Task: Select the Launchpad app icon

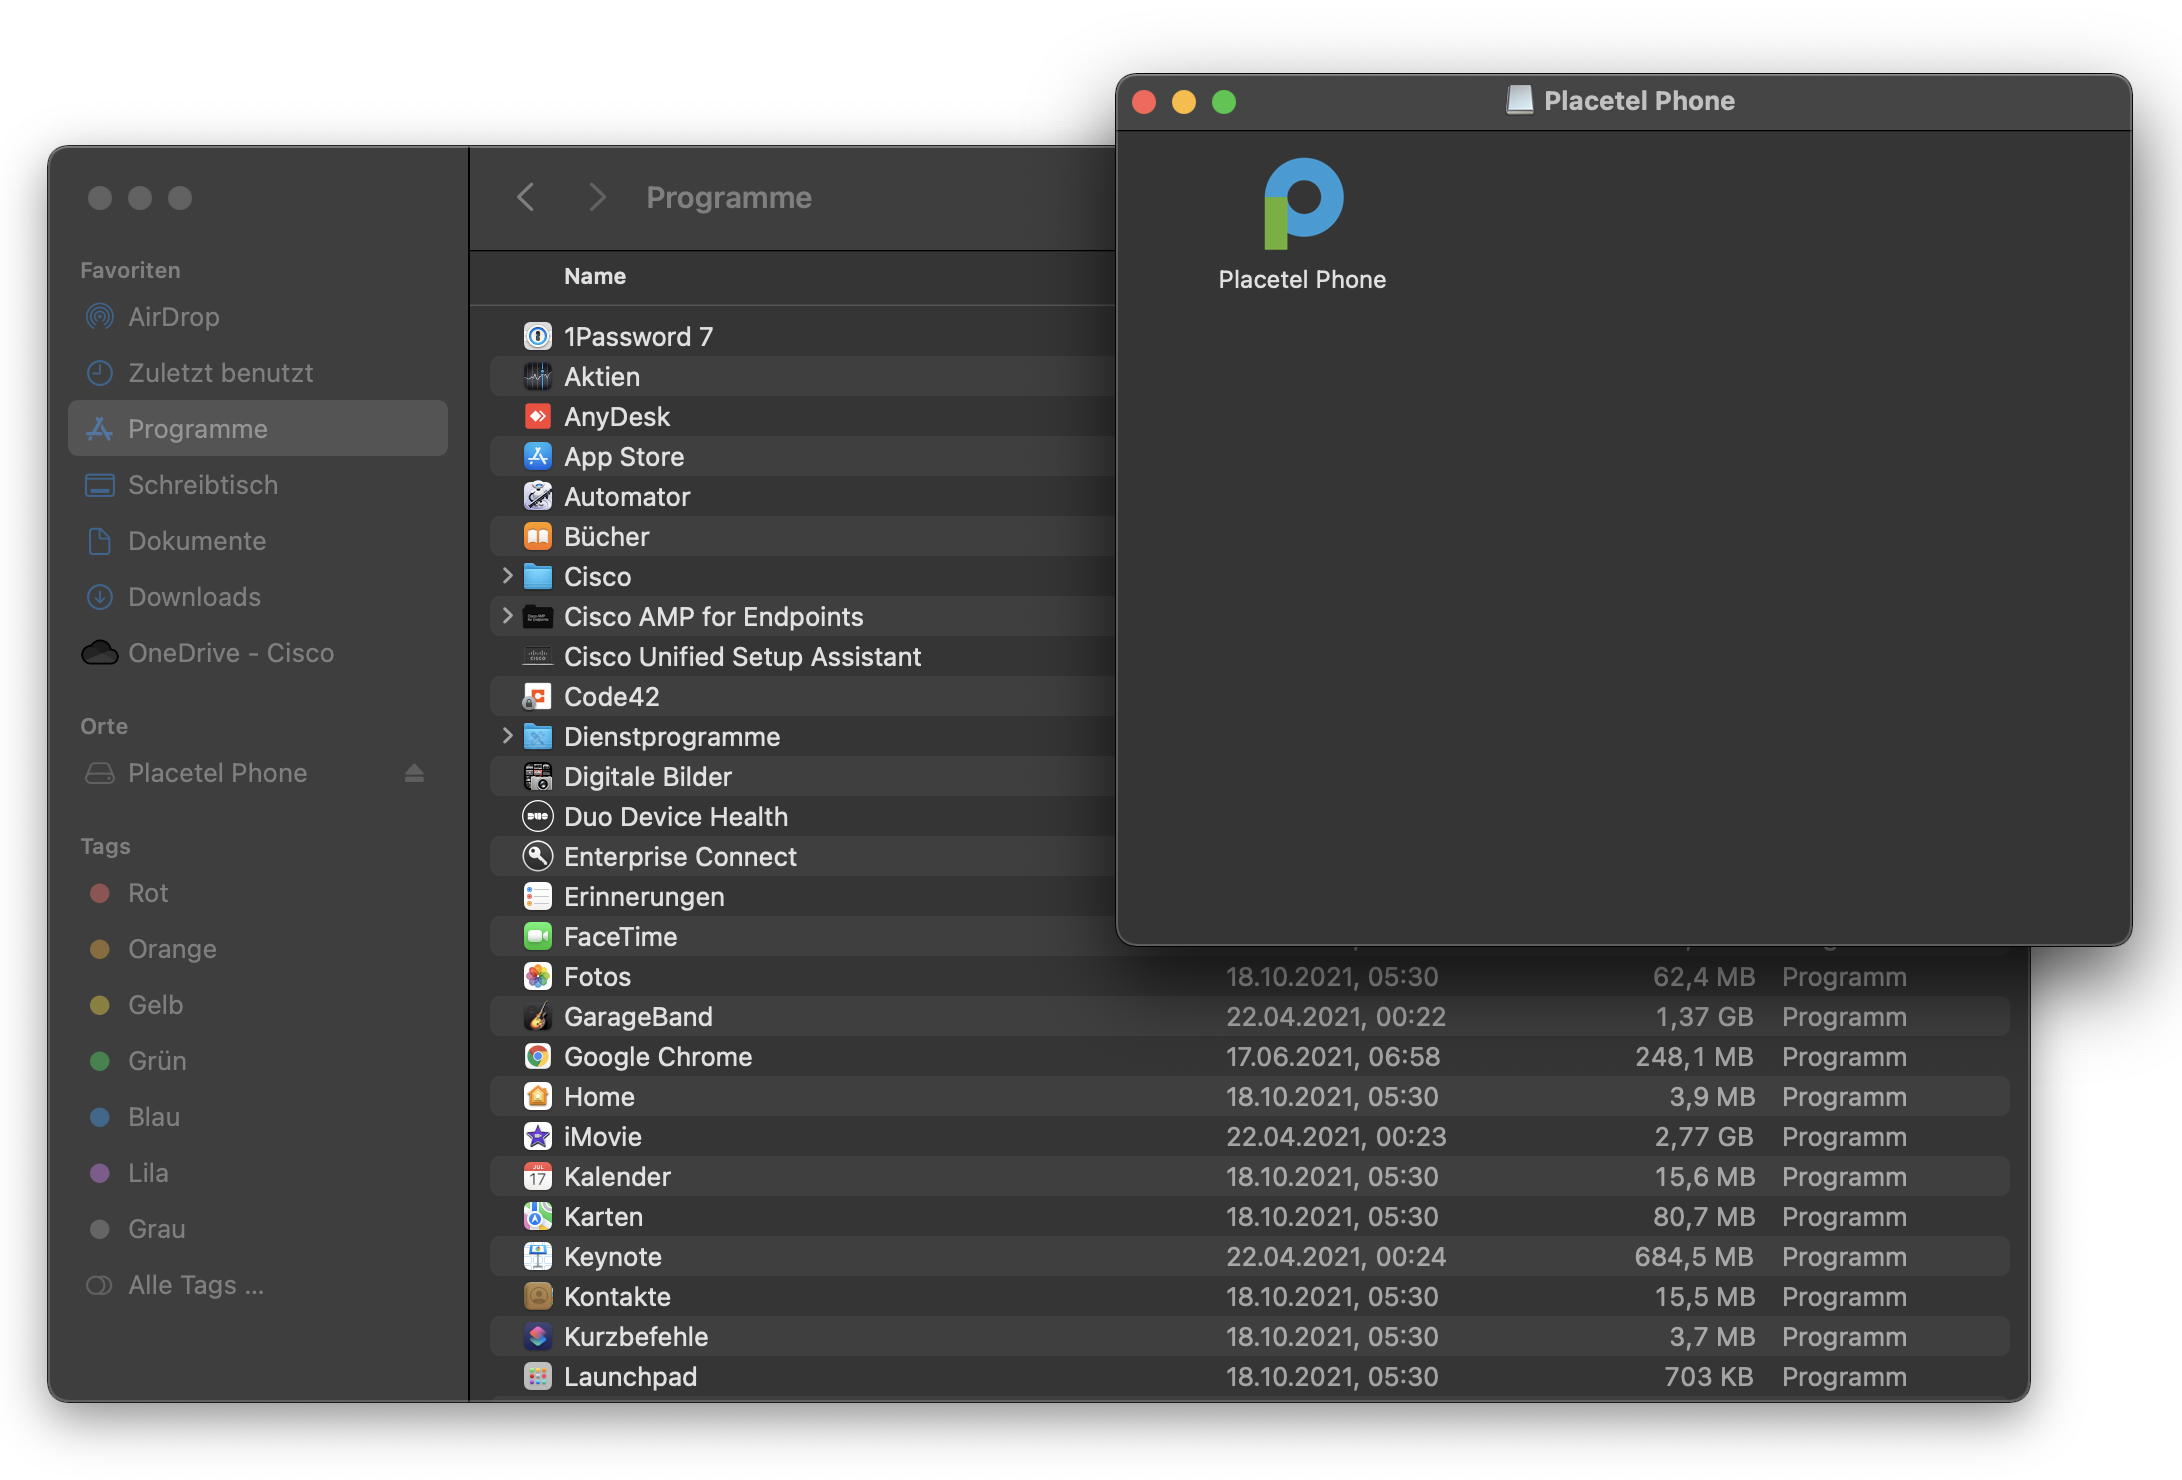Action: (x=538, y=1376)
